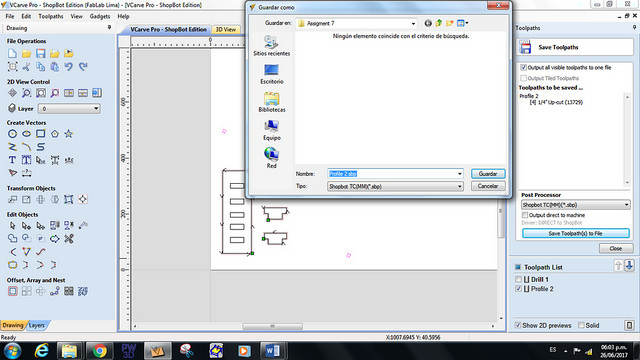The width and height of the screenshot is (640, 360).
Task: Move toolpath down with blue arrow
Action: coord(629,266)
